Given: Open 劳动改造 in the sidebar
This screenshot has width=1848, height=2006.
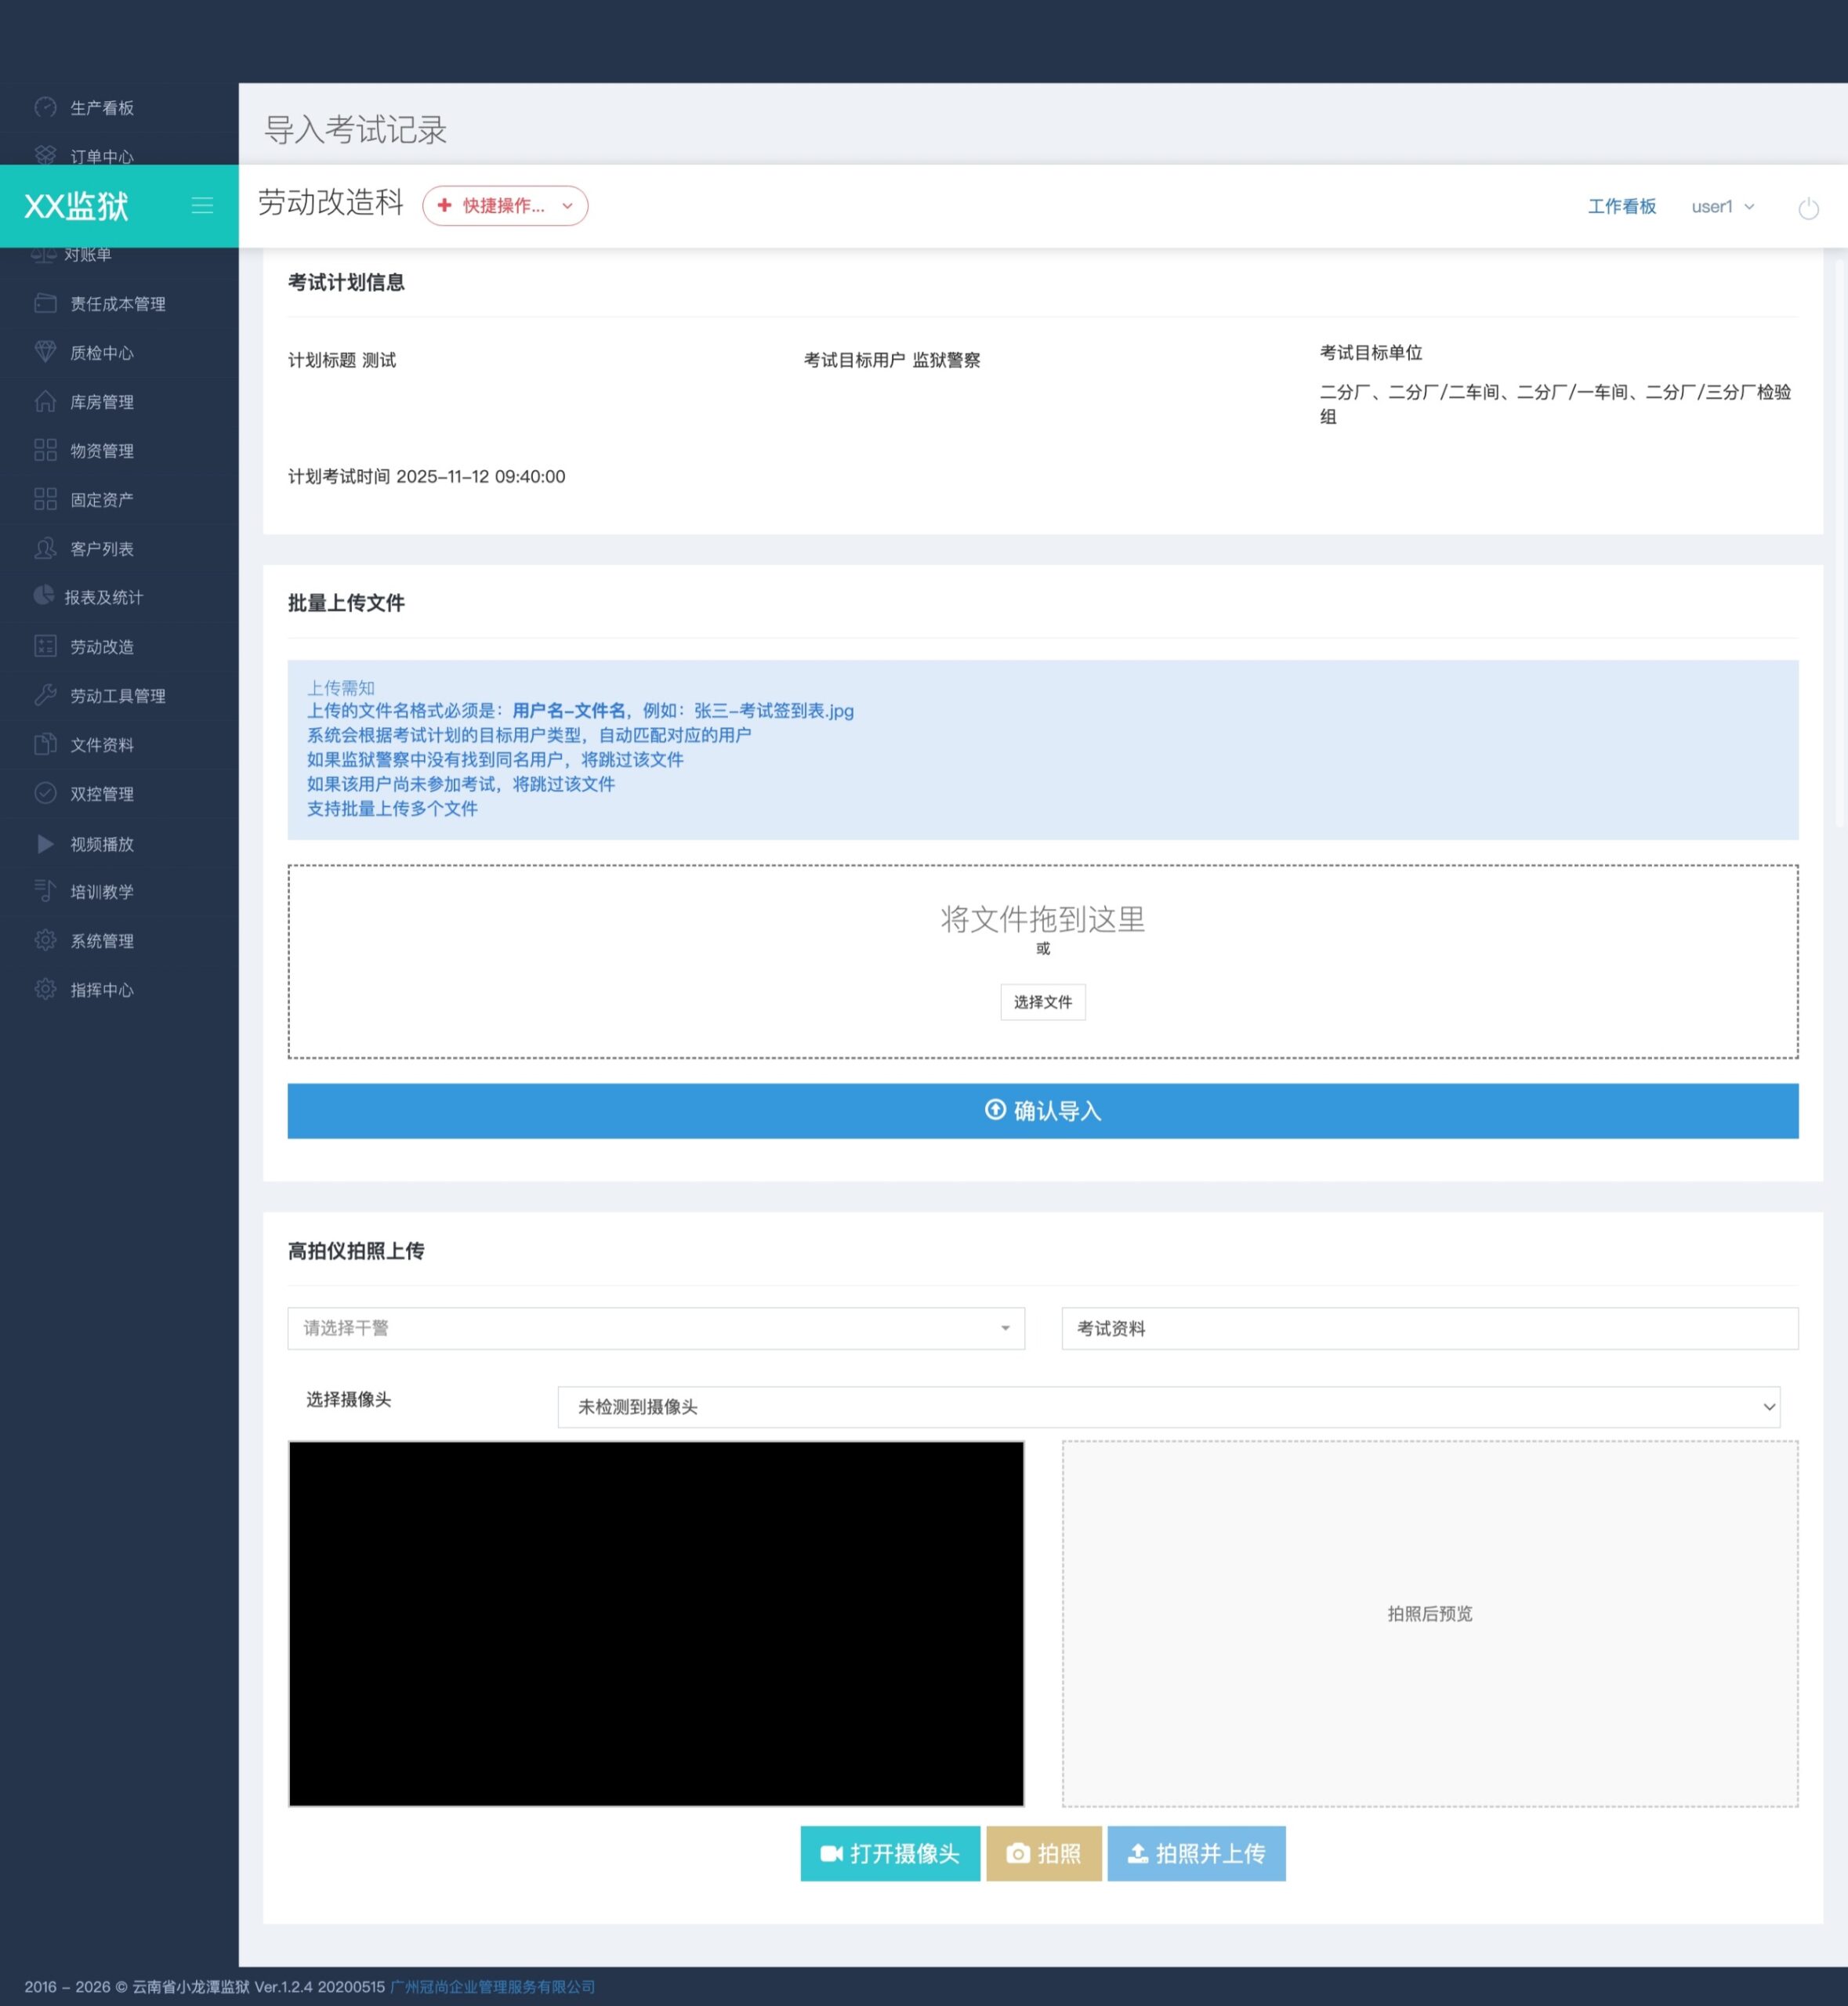Looking at the screenshot, I should [101, 647].
